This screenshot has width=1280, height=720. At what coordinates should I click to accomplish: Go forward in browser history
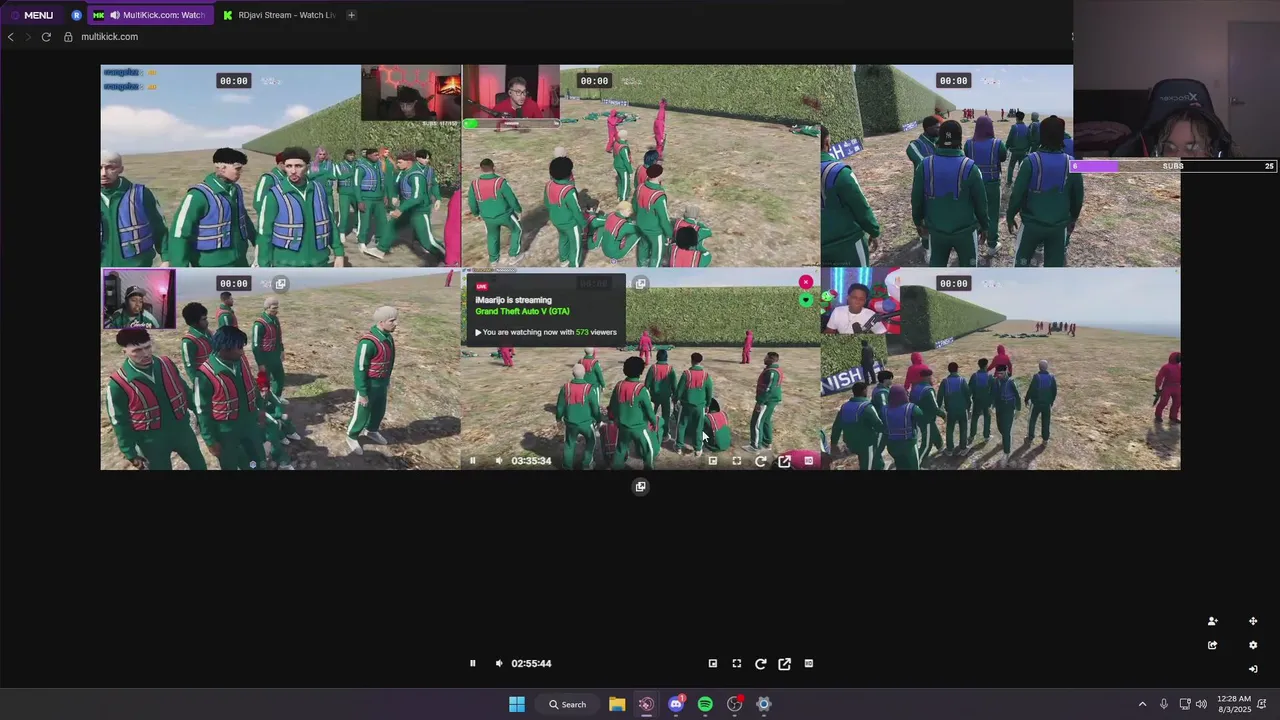click(x=28, y=37)
